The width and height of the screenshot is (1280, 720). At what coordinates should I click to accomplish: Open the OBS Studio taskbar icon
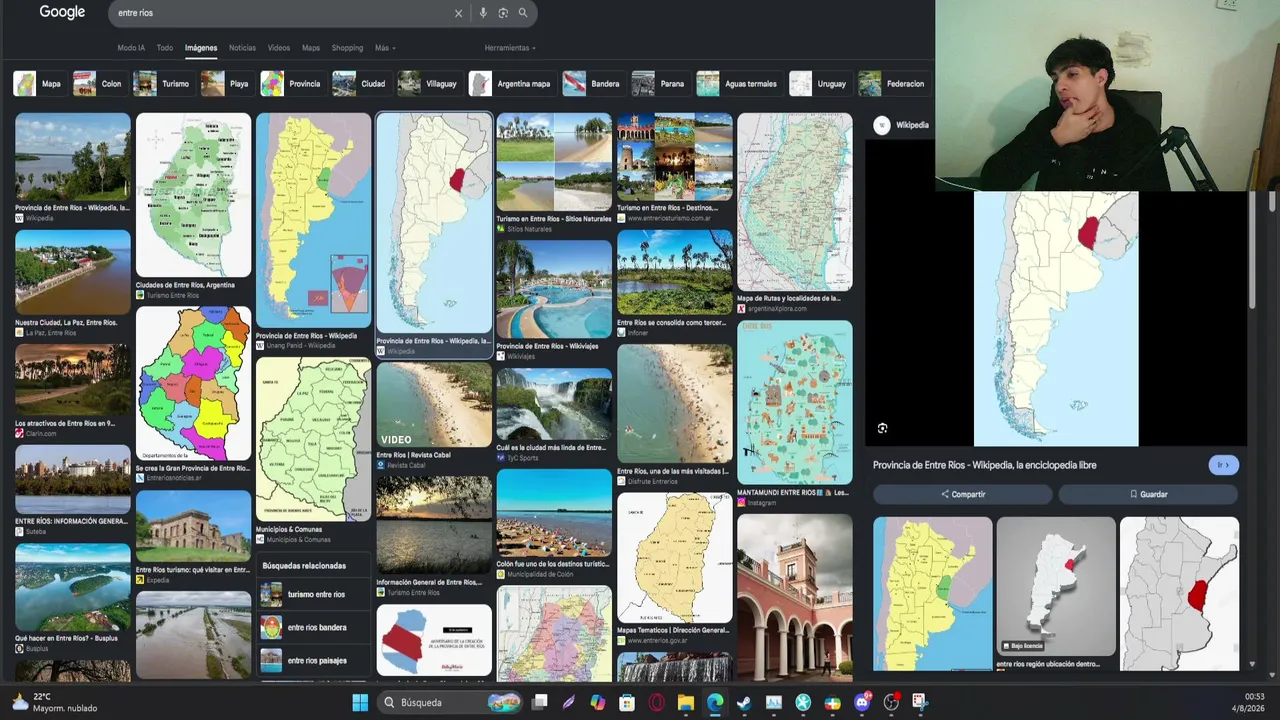(891, 703)
